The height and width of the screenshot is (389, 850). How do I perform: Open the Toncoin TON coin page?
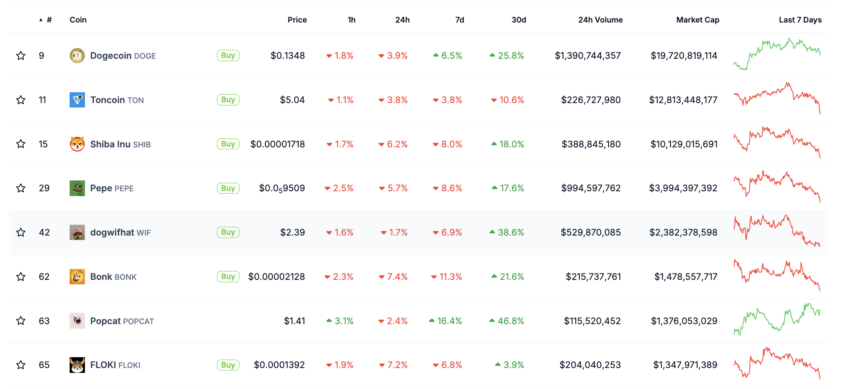117,100
